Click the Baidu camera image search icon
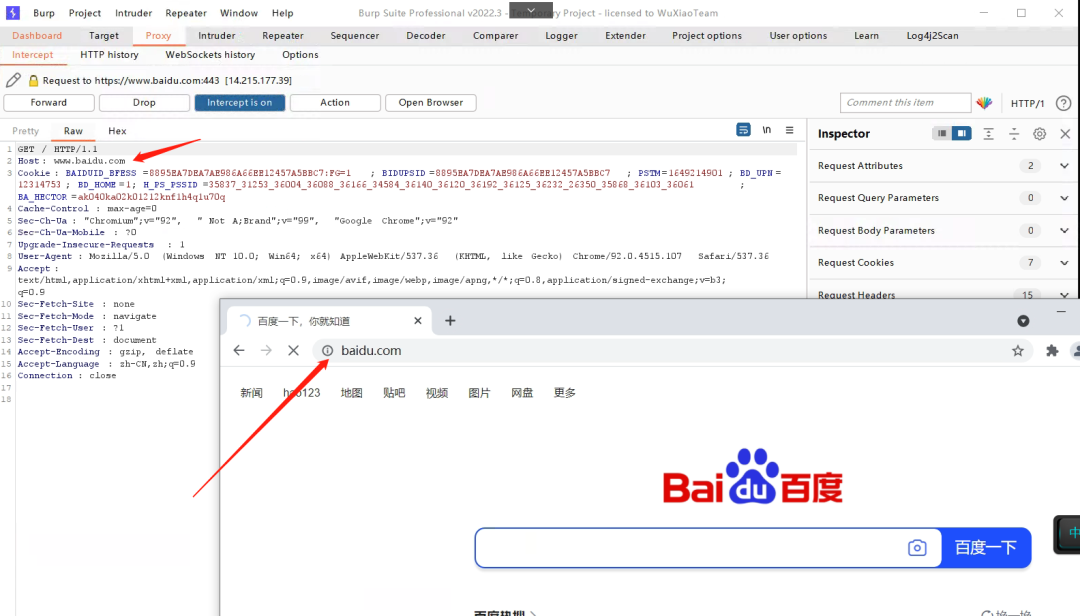The image size is (1080, 616). [x=917, y=547]
